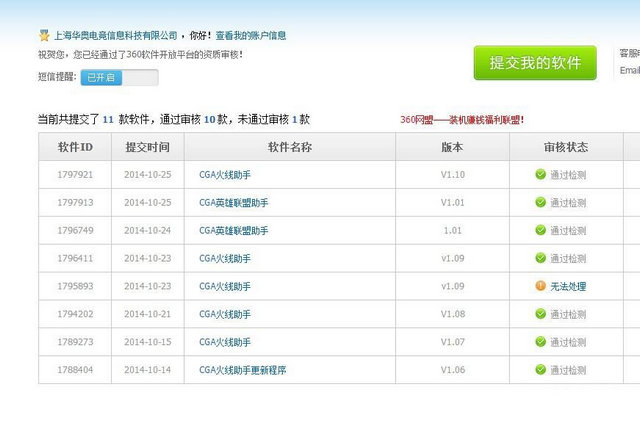
Task: Open CGA英雄联盟助手 link in row 1796749
Action: tap(234, 231)
